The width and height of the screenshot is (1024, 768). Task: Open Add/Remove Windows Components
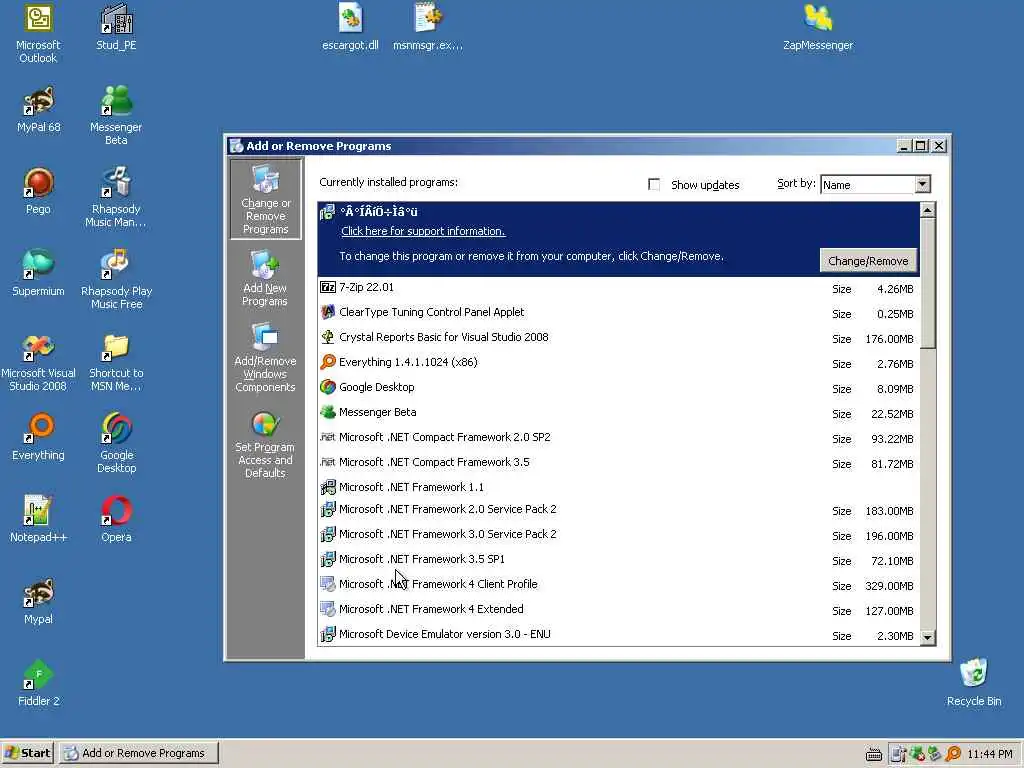pyautogui.click(x=264, y=358)
